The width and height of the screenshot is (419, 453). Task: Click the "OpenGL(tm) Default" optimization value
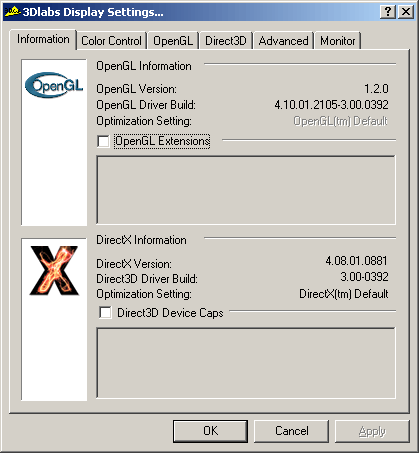point(340,121)
